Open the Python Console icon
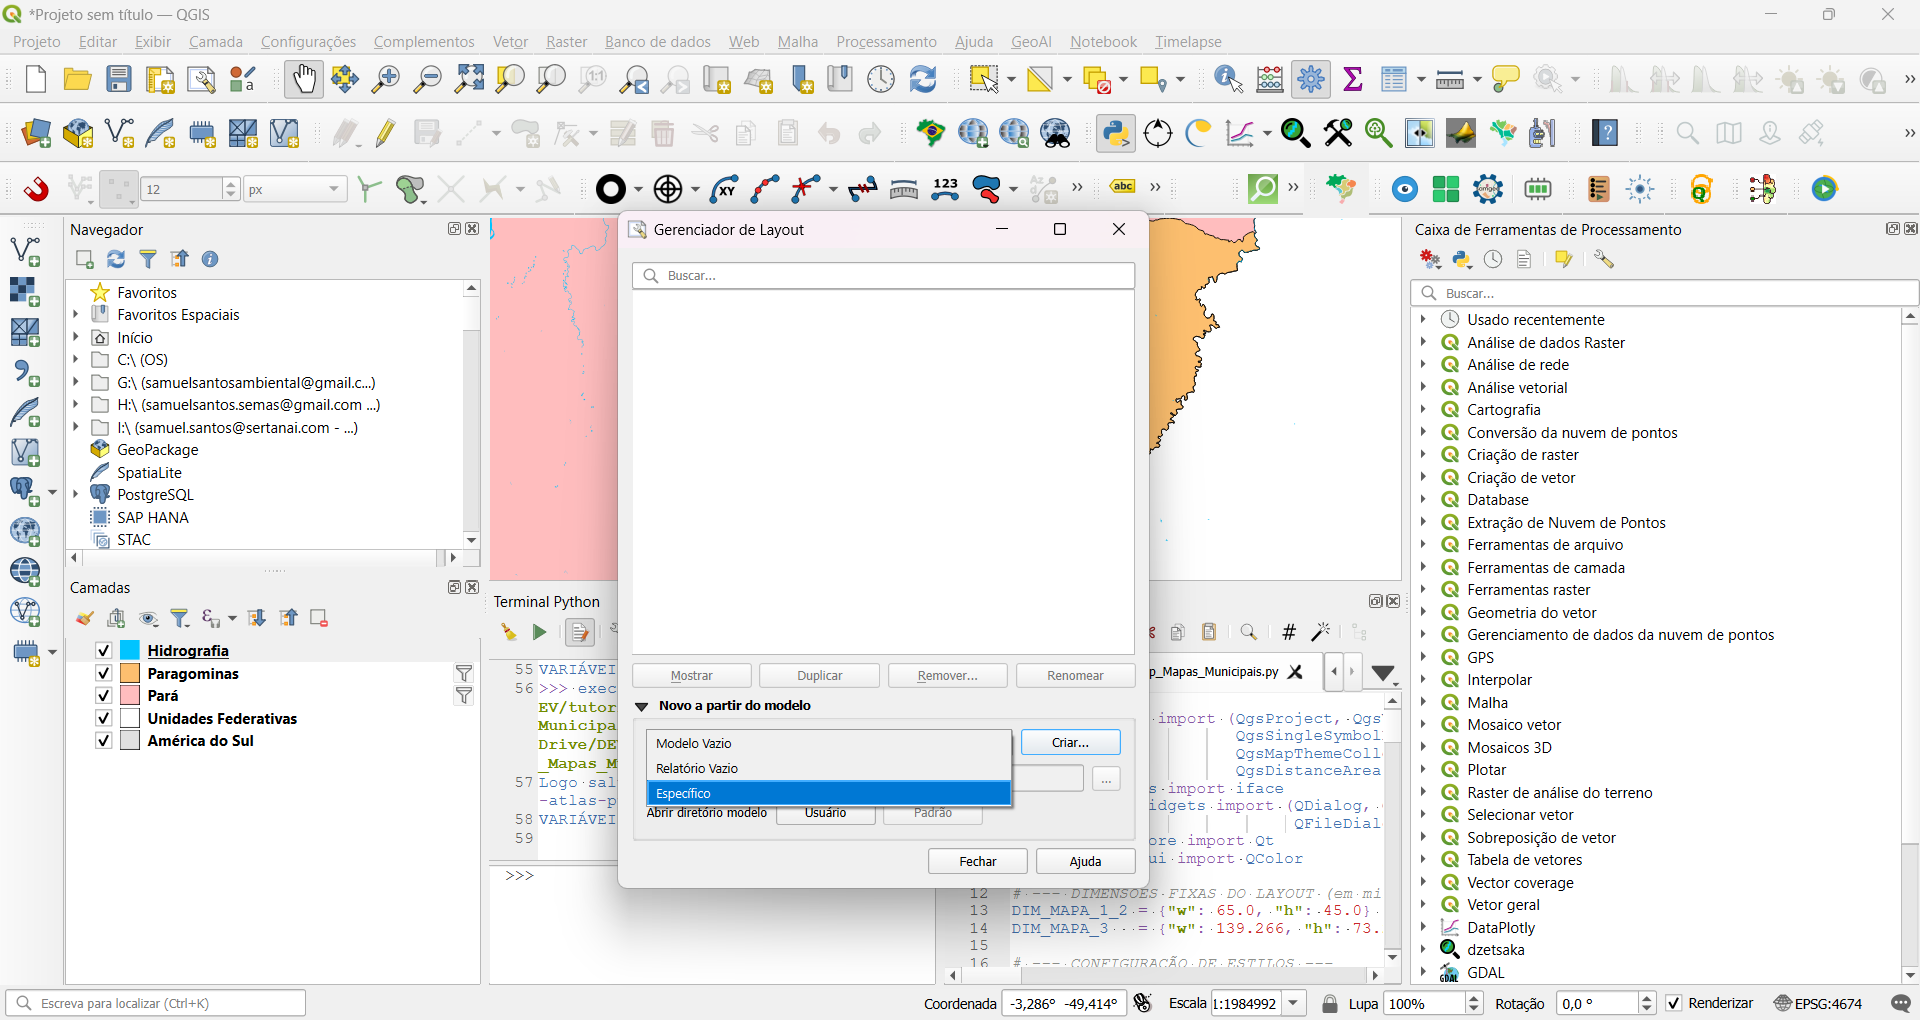1920x1020 pixels. [x=1115, y=133]
